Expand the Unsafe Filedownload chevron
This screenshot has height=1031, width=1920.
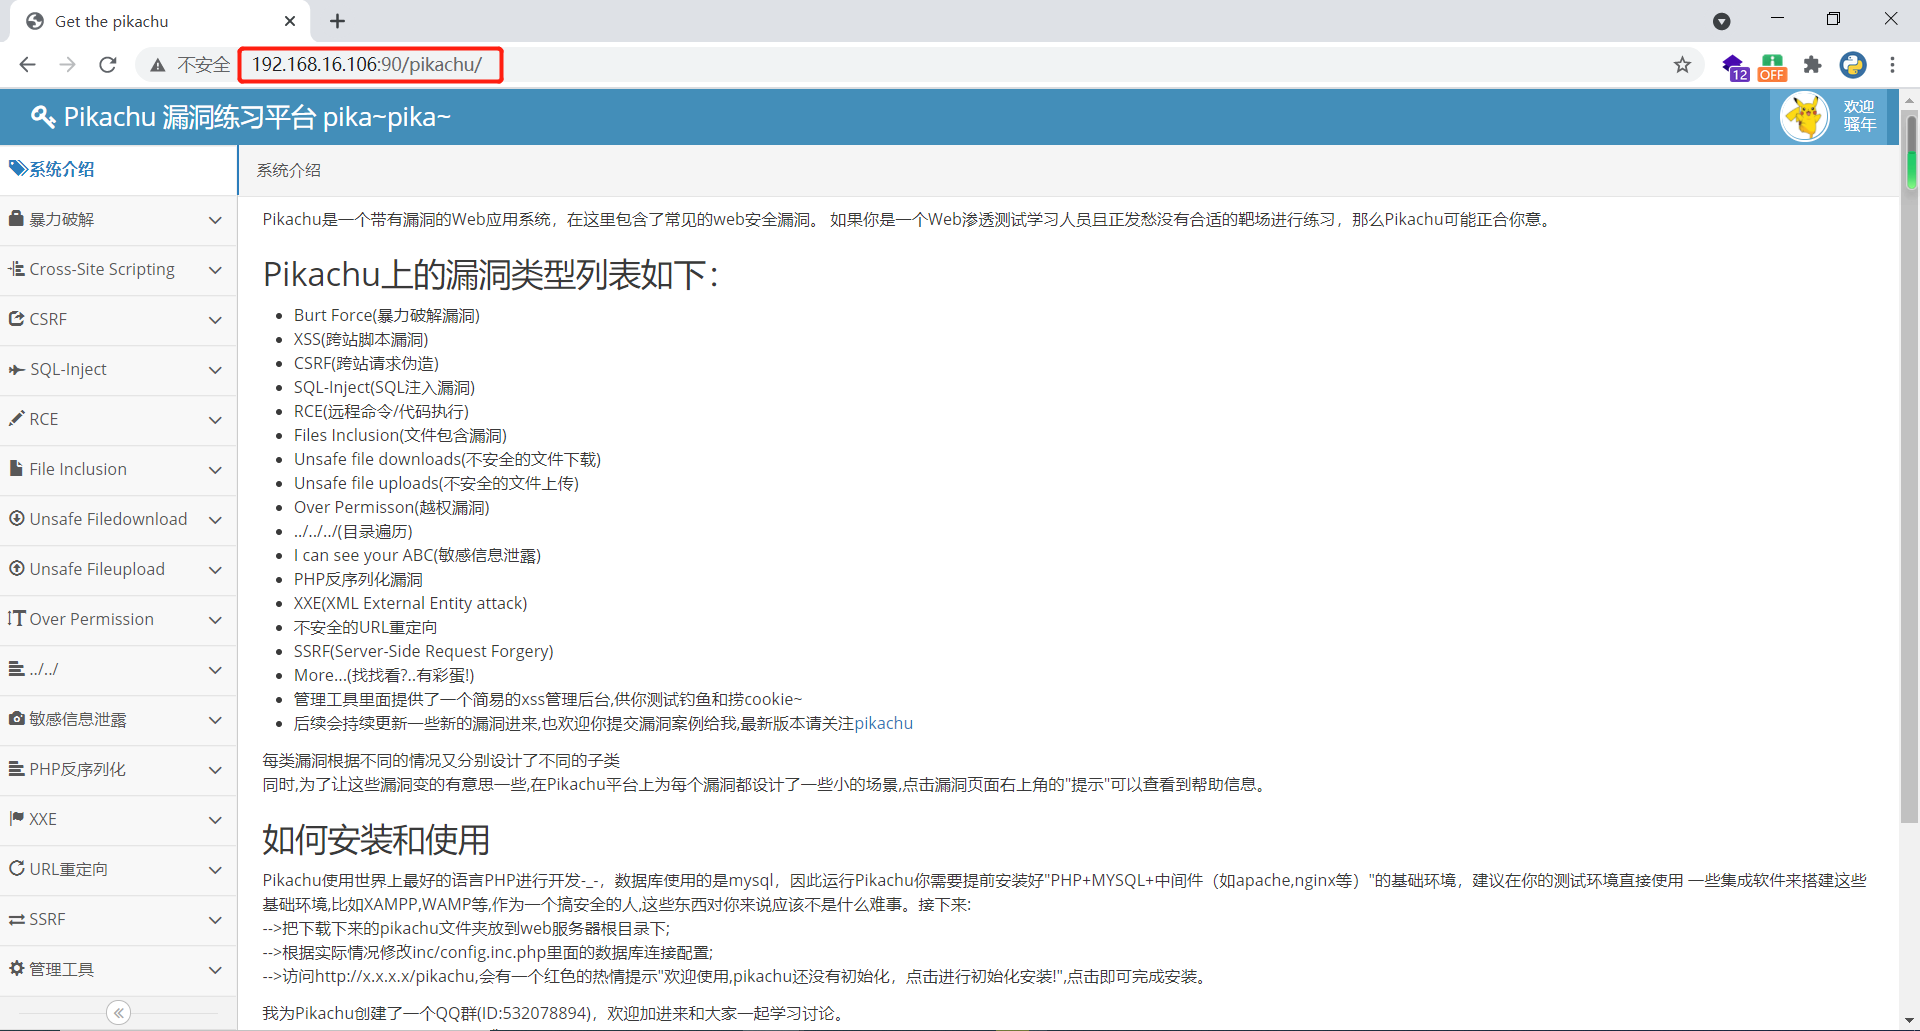tap(215, 520)
